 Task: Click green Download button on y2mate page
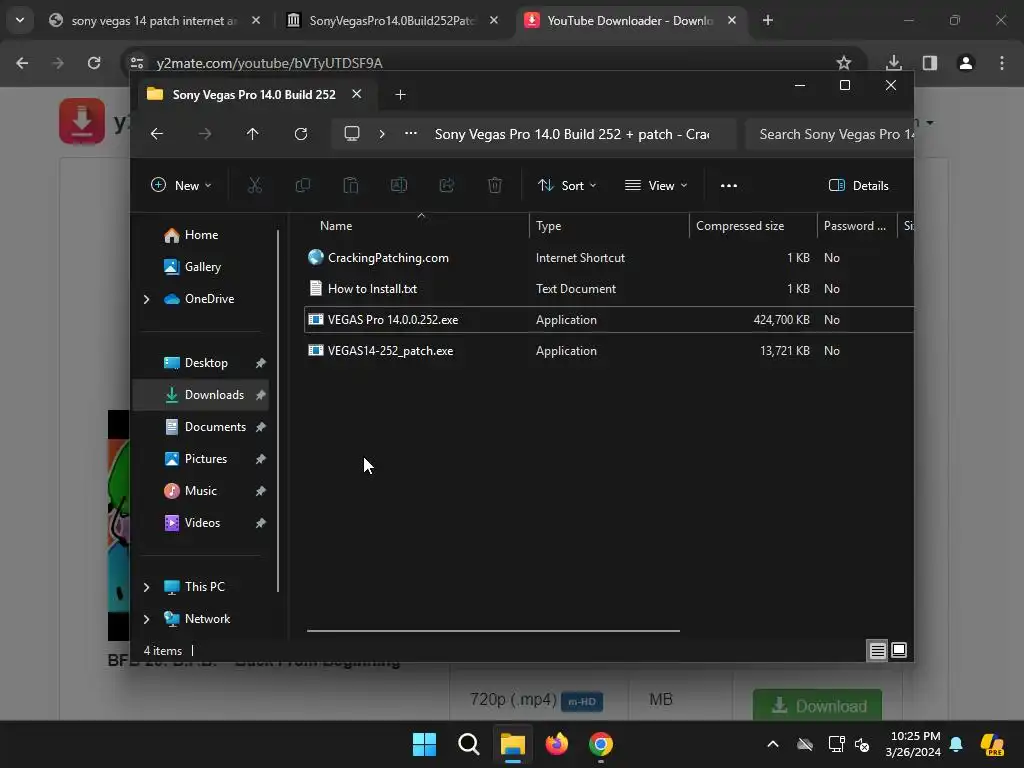click(818, 705)
